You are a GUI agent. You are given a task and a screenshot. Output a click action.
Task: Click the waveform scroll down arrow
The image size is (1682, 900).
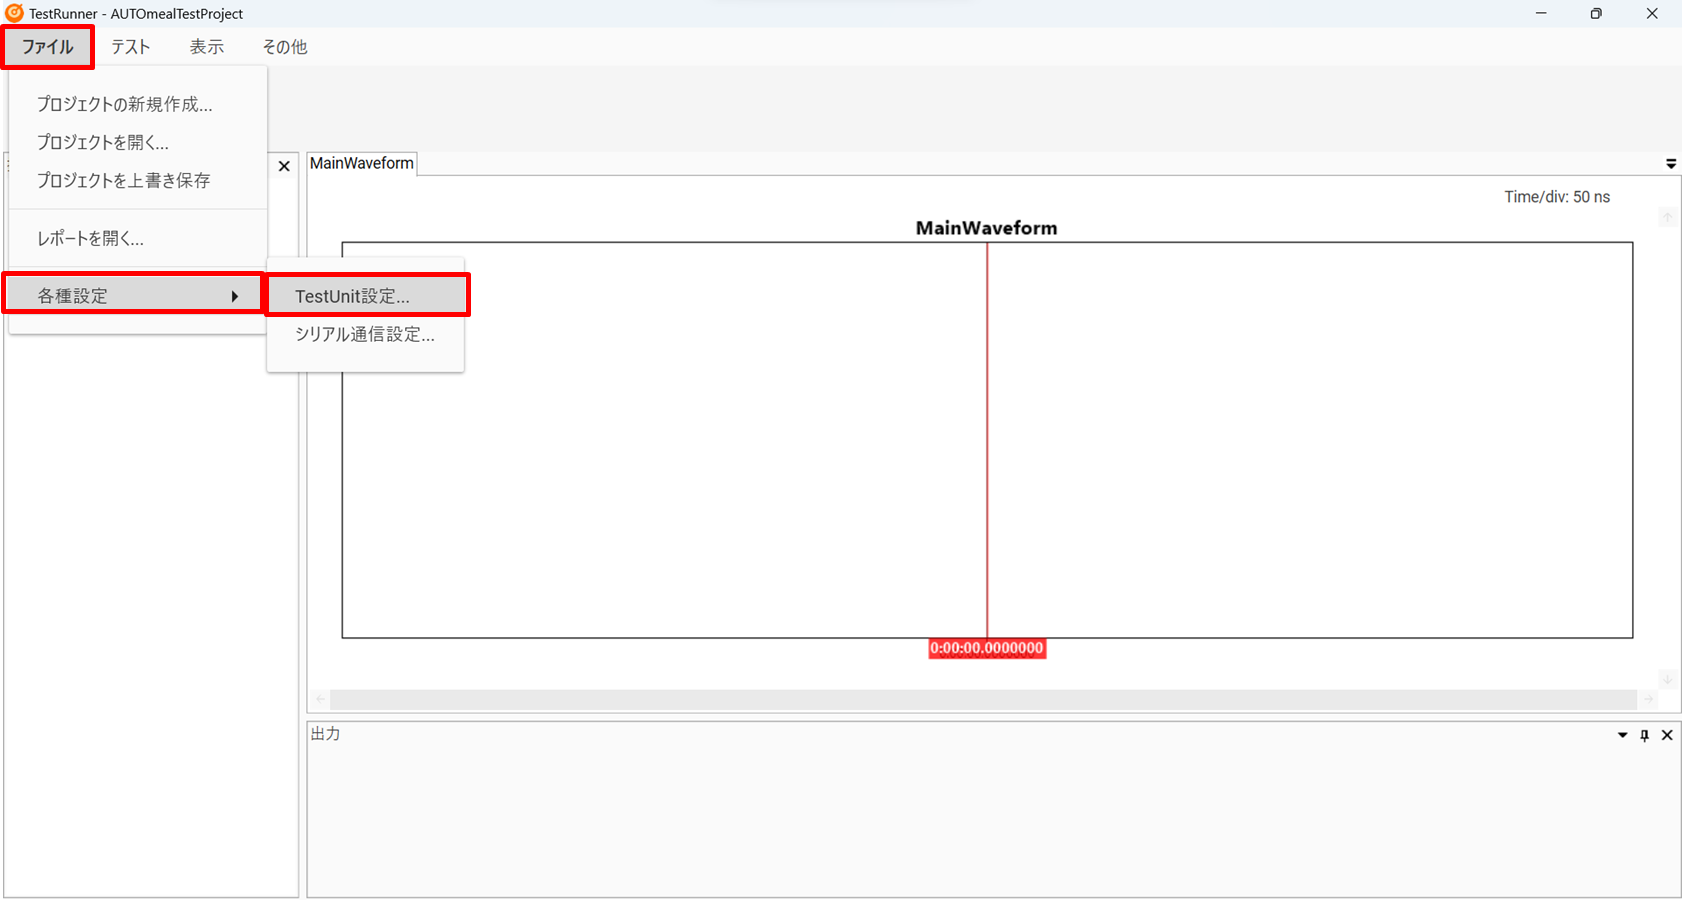point(1667,679)
